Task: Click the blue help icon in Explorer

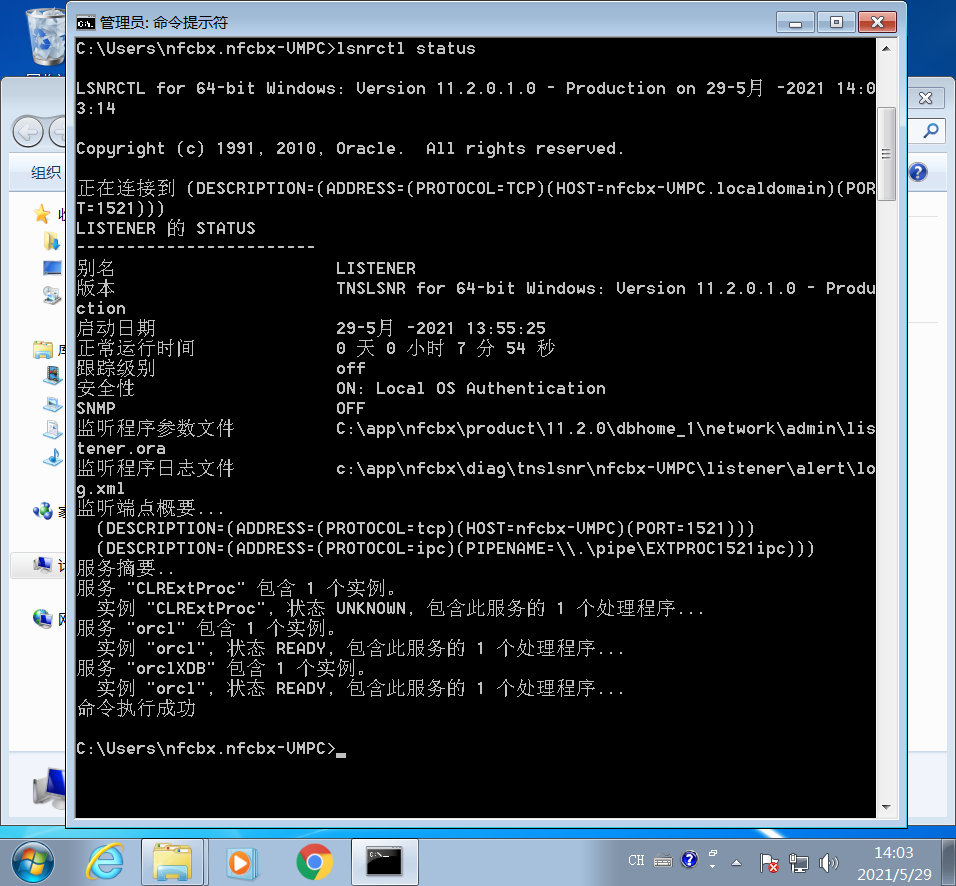Action: 918,171
